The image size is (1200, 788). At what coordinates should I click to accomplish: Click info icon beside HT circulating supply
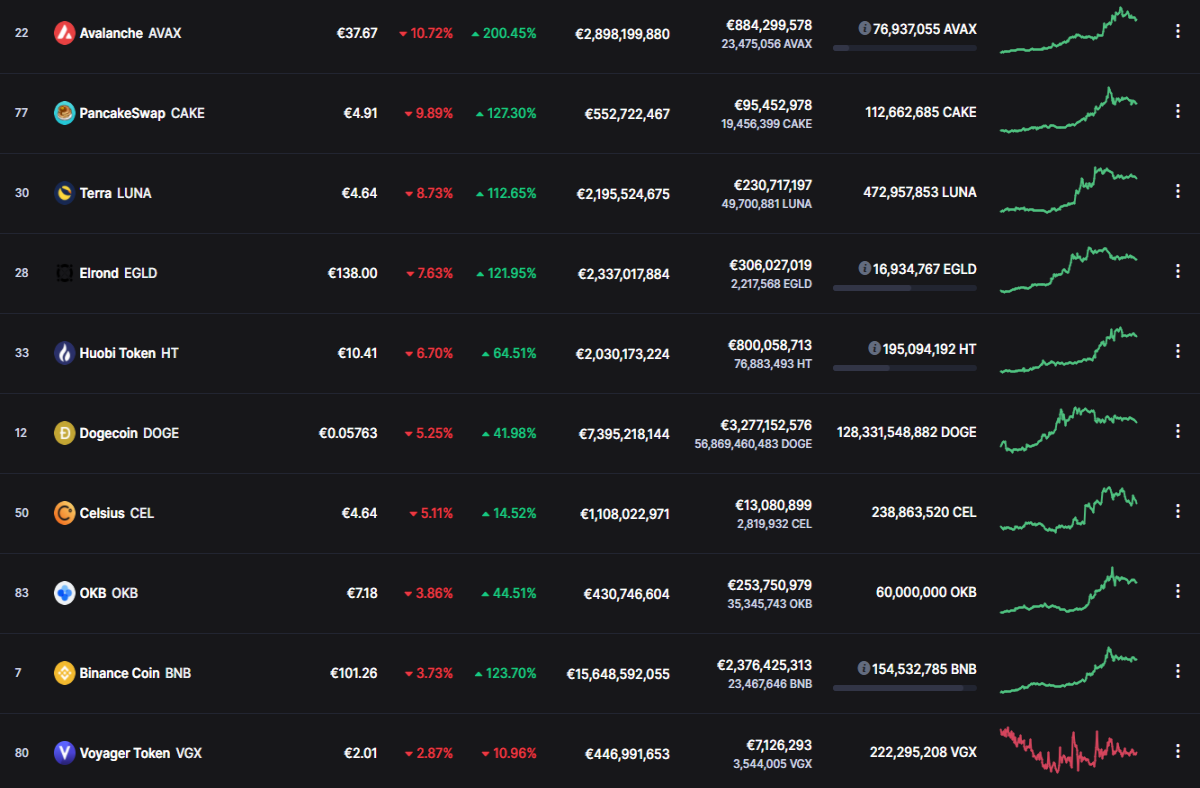point(875,349)
